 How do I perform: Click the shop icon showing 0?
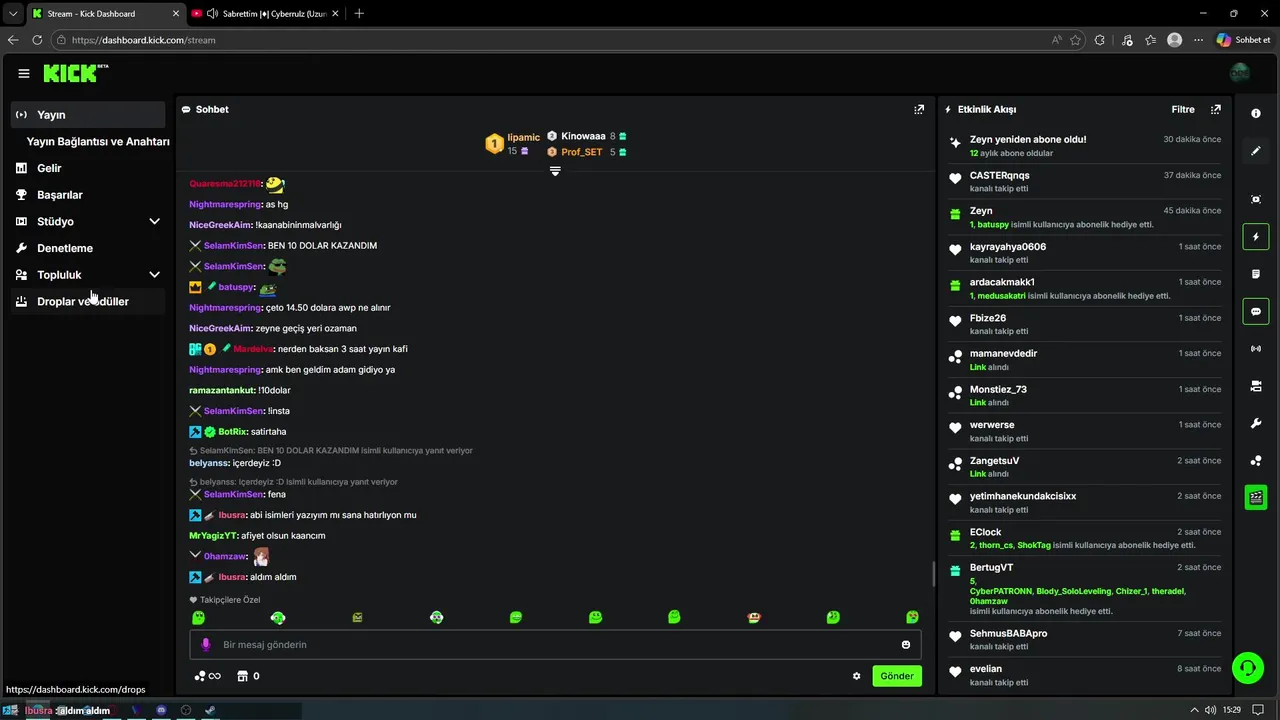248,676
